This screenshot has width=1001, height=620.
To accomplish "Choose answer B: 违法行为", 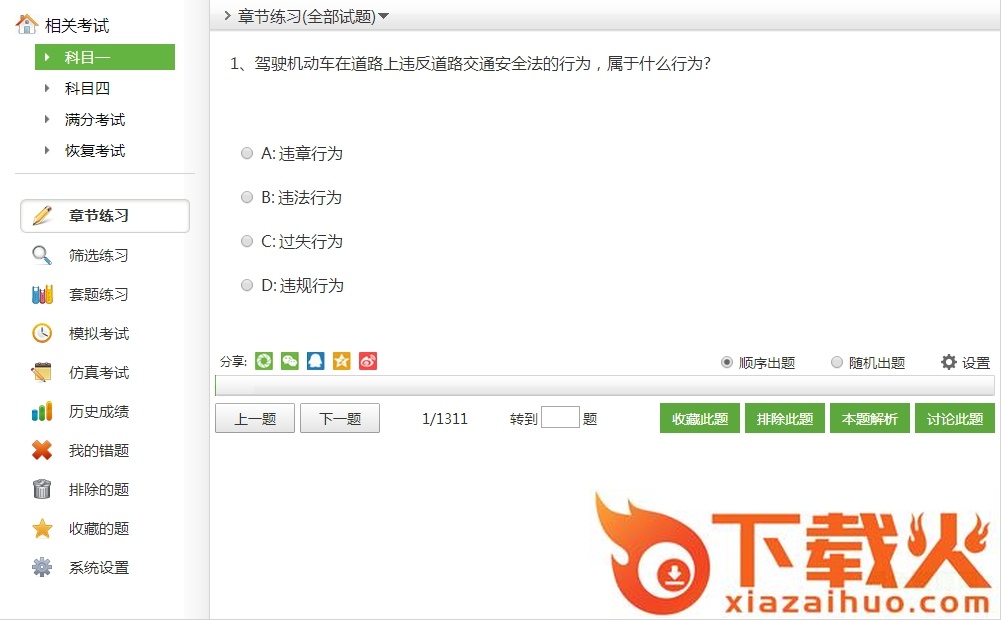I will coord(247,198).
